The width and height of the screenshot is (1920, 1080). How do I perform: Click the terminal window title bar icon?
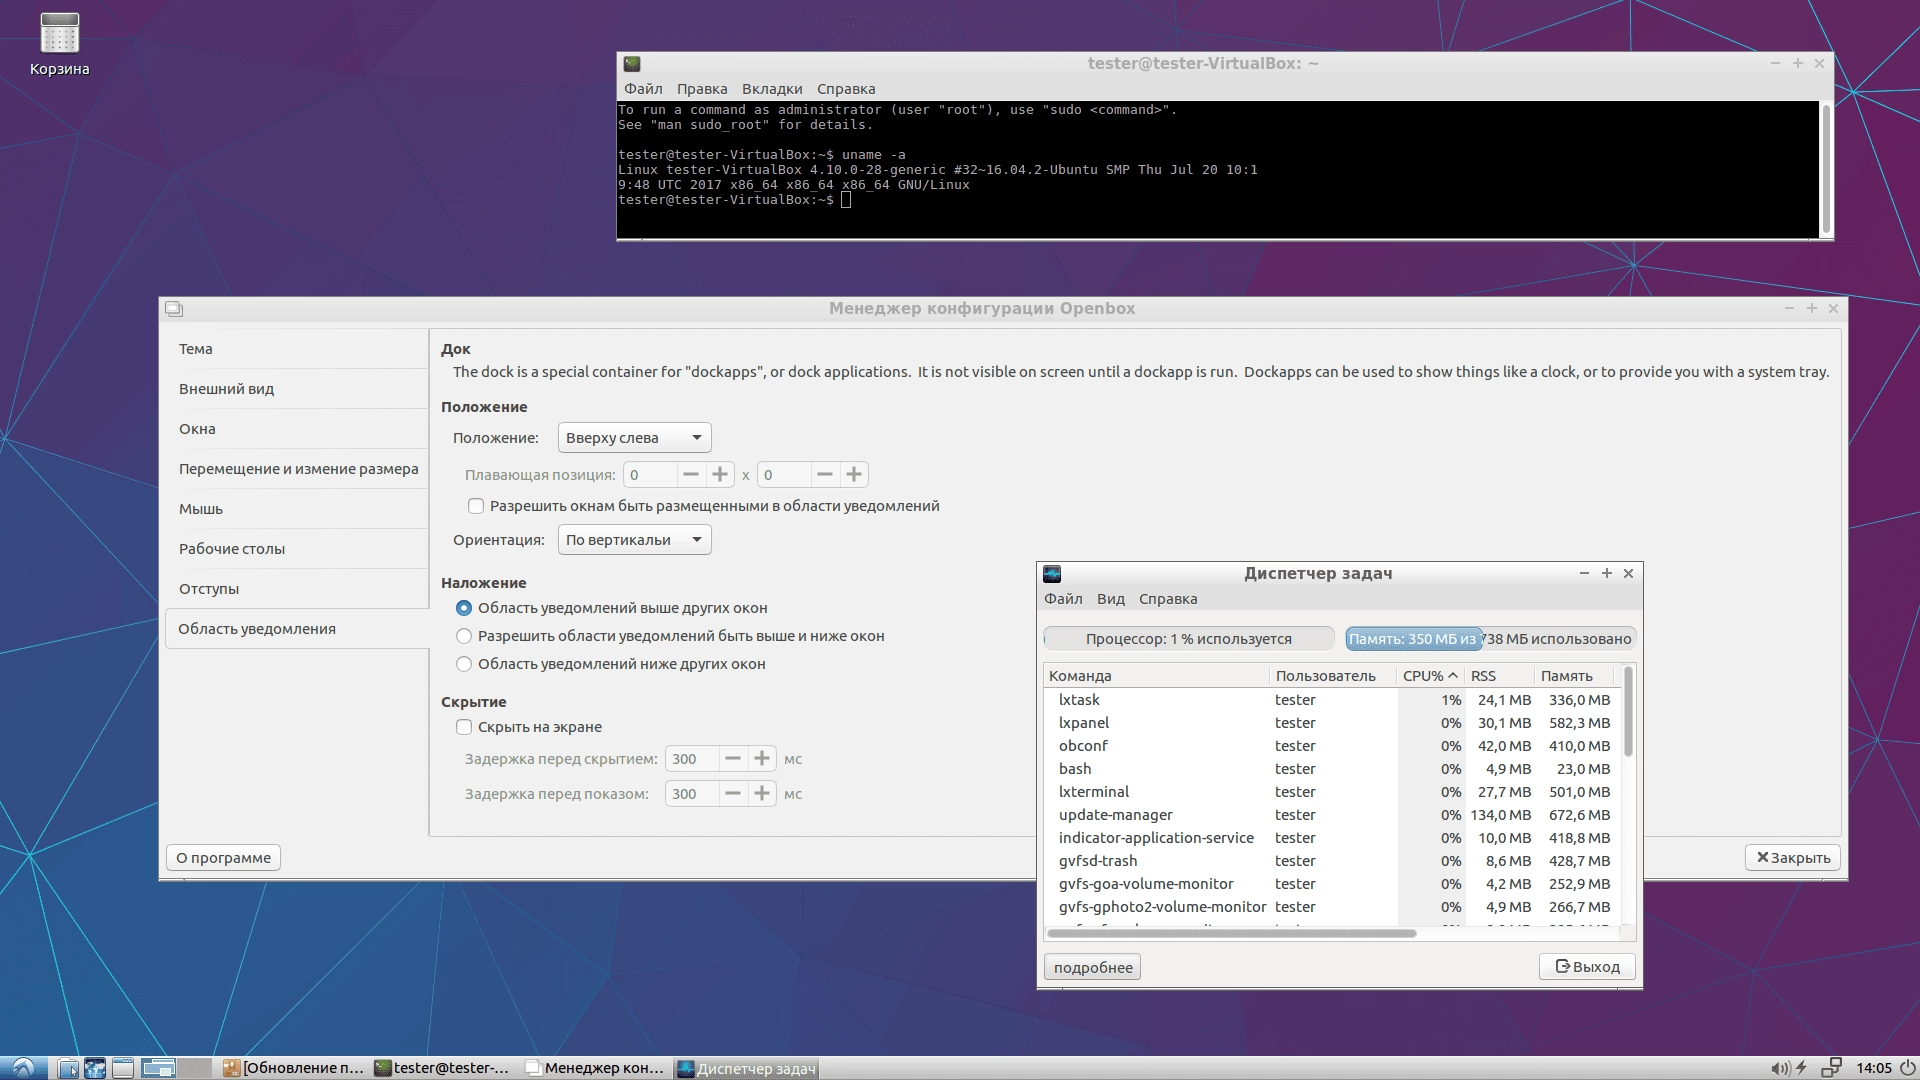(632, 63)
